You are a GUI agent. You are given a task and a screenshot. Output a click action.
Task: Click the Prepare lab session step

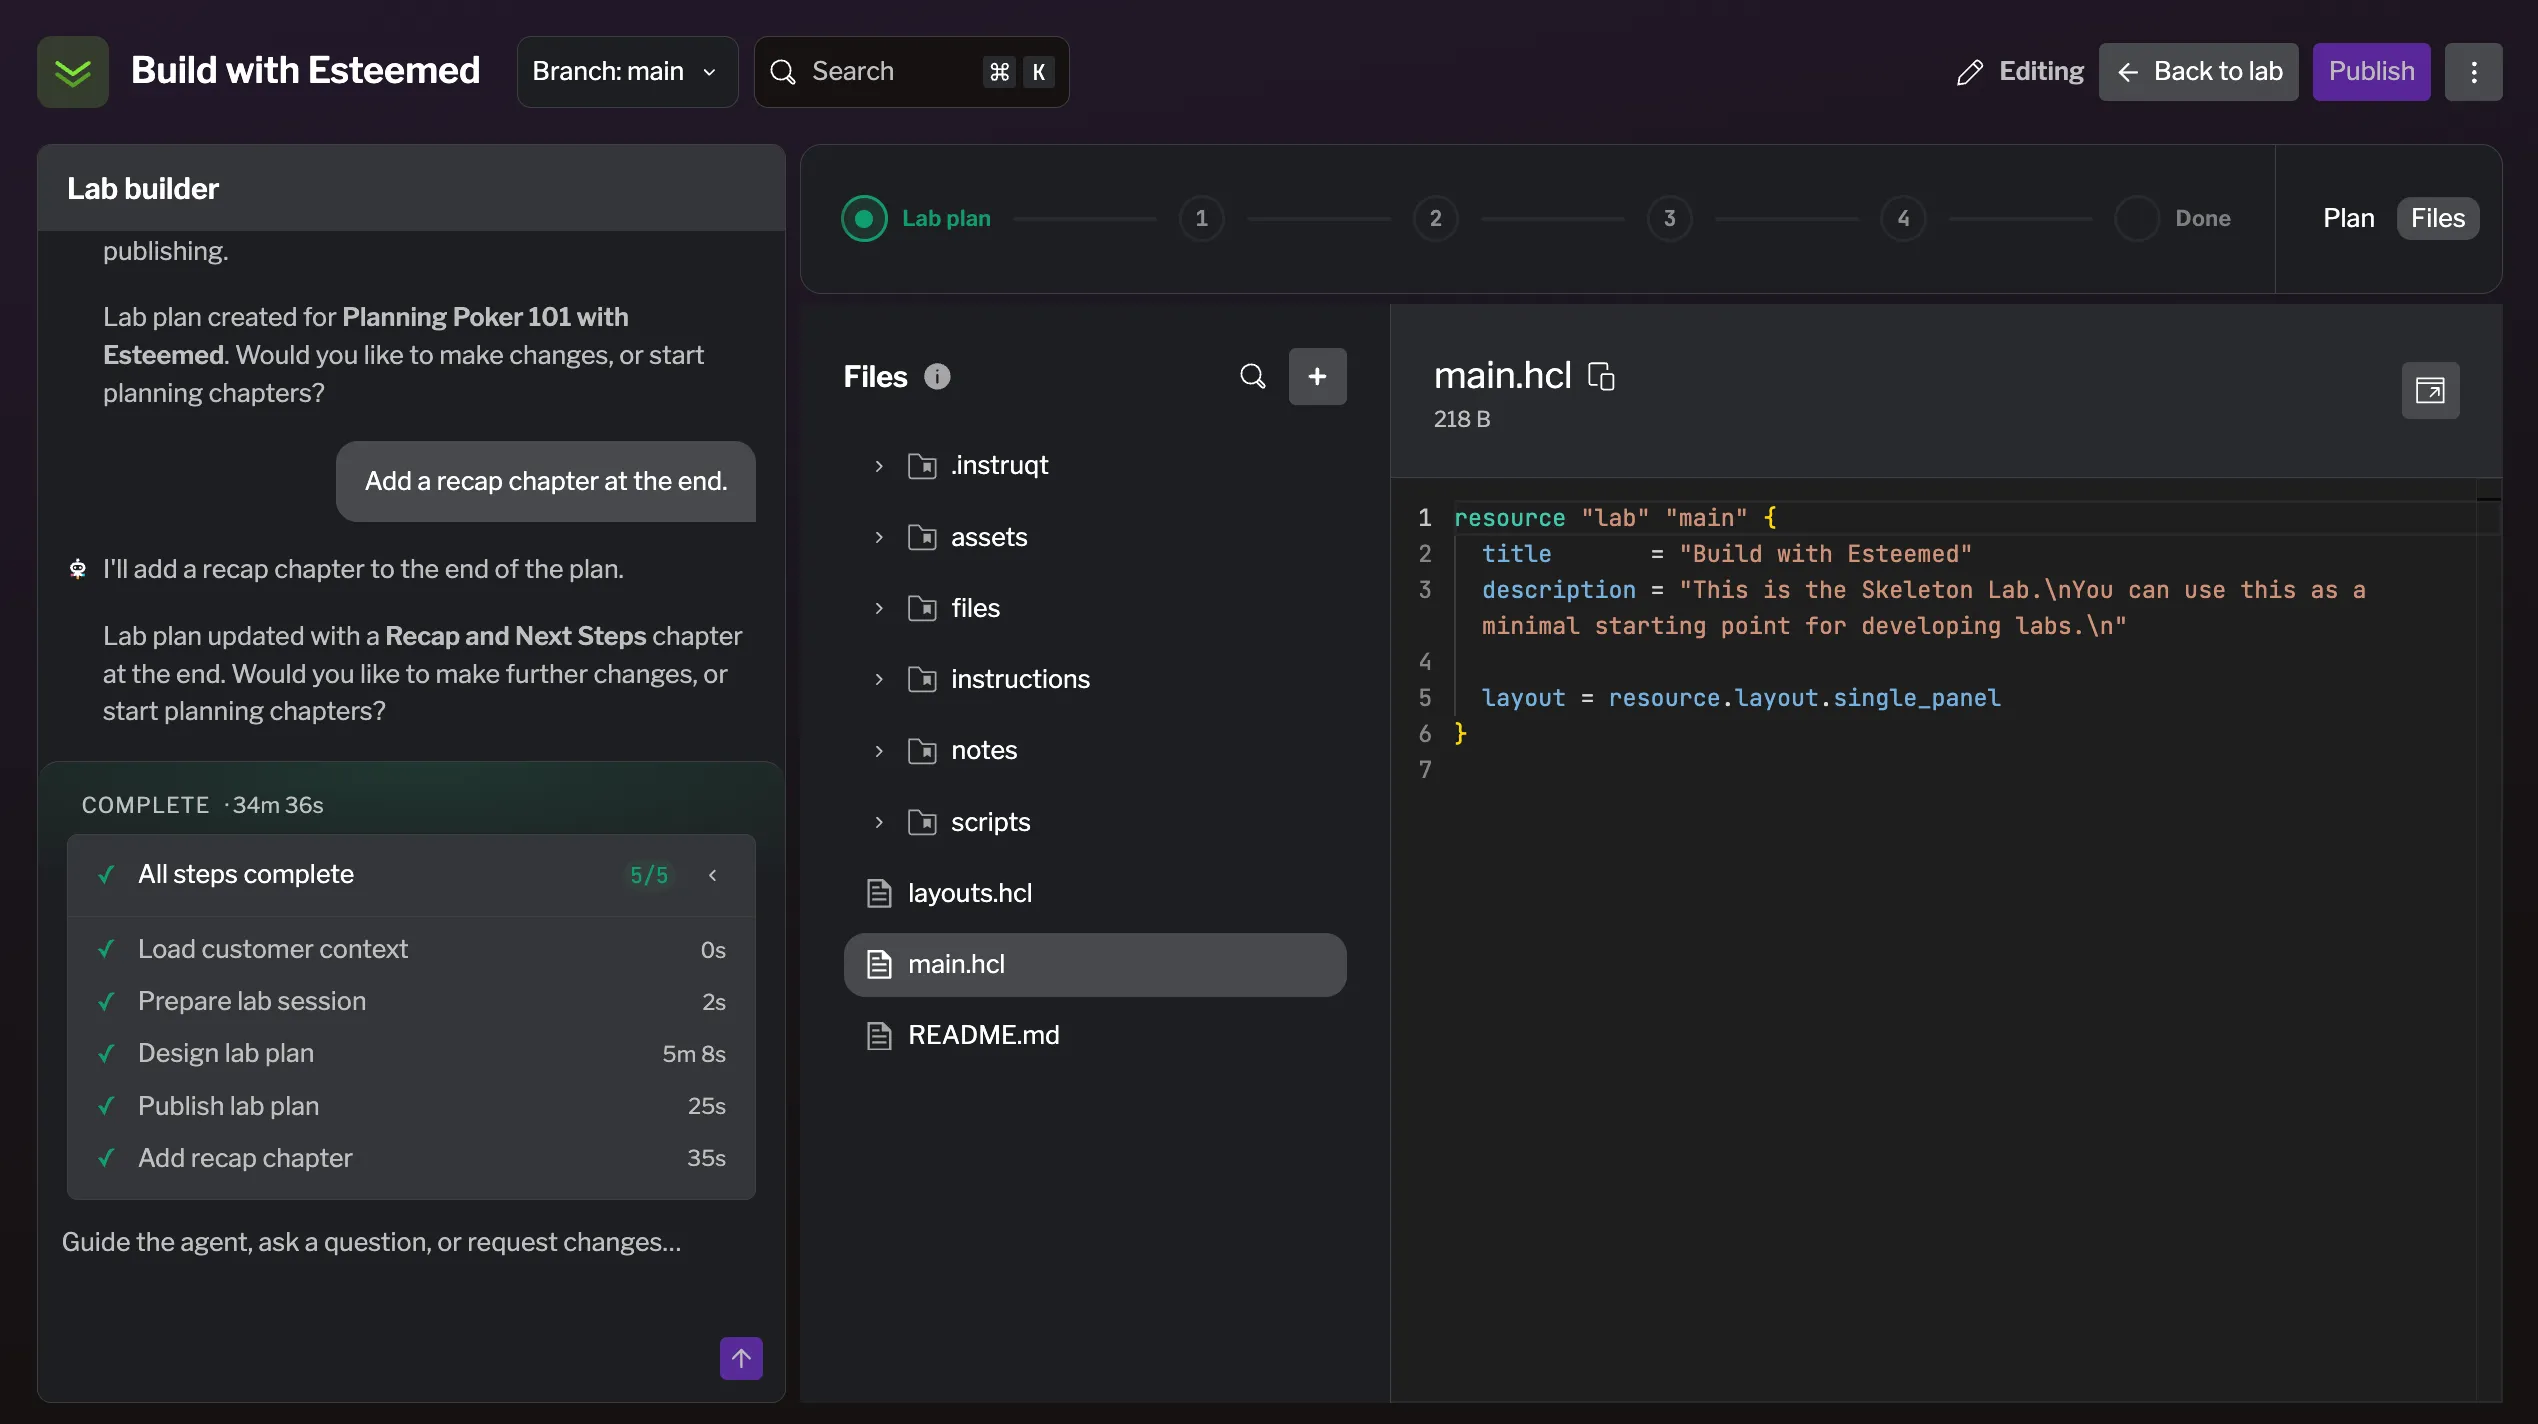tap(411, 1001)
